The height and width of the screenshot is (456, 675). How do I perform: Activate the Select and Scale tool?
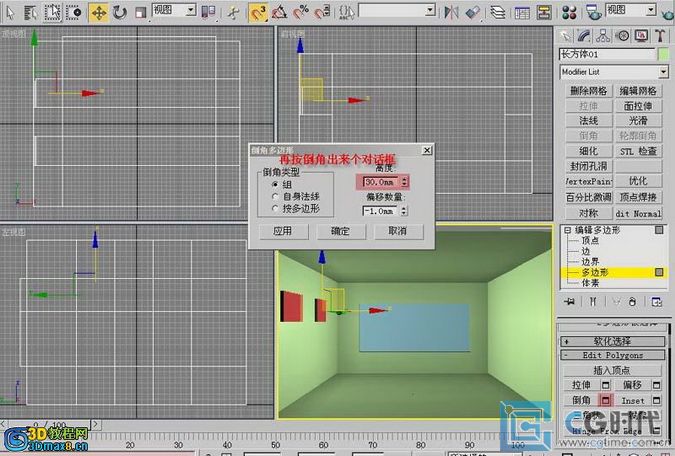pos(140,13)
